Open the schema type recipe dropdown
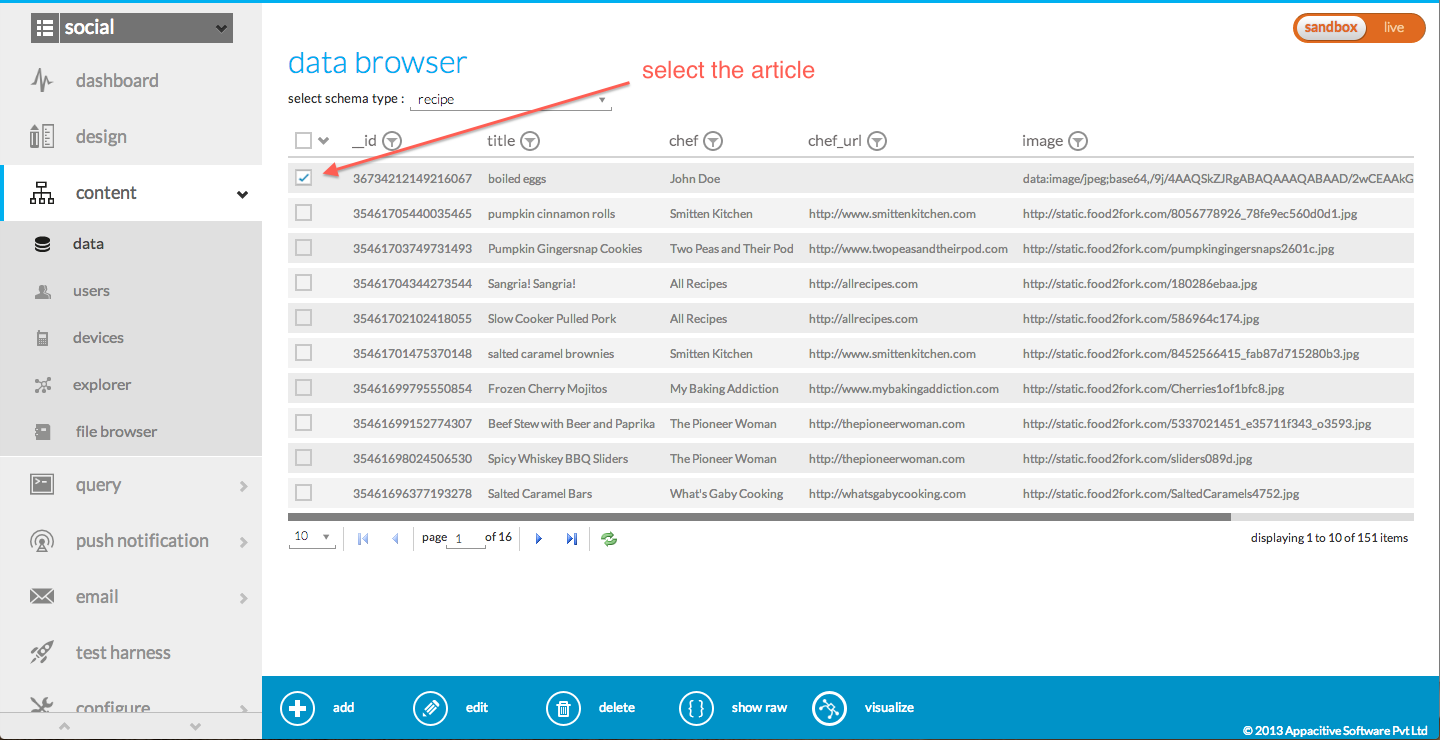The height and width of the screenshot is (740, 1440). (x=511, y=100)
